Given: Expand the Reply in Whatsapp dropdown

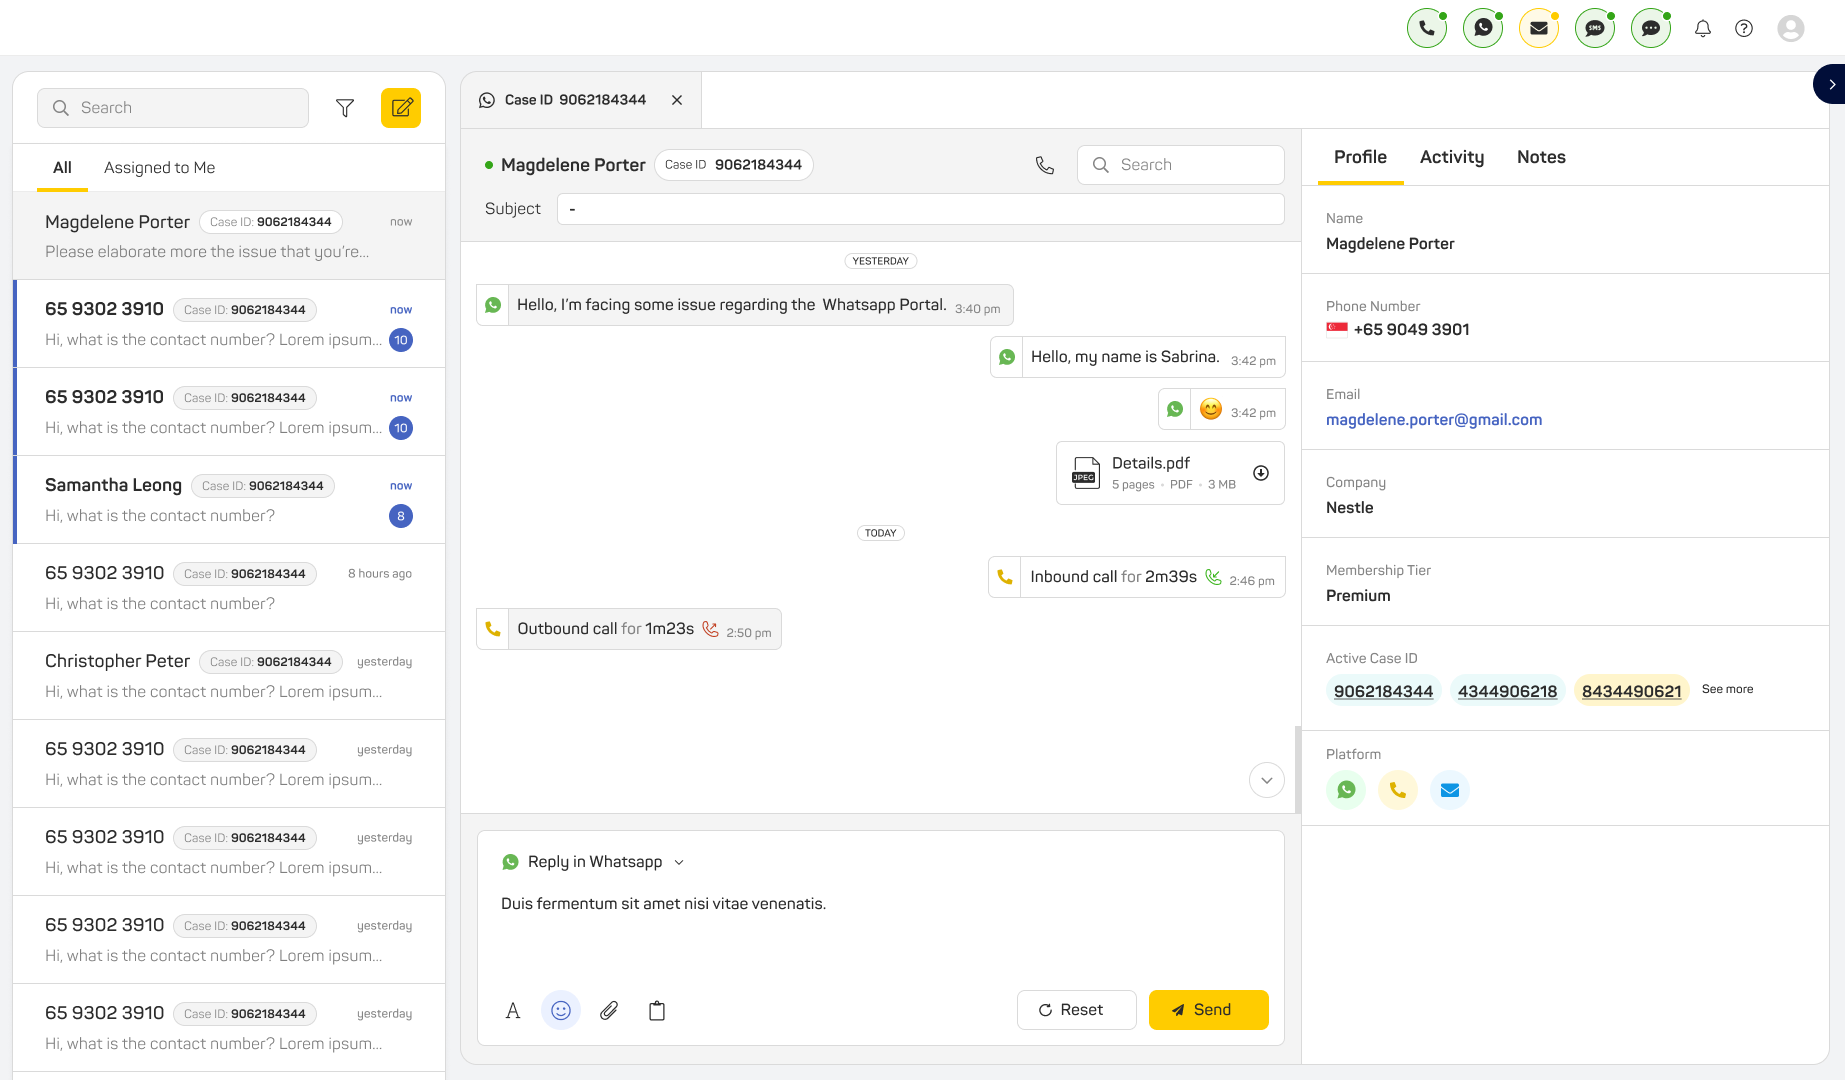Looking at the screenshot, I should (679, 862).
